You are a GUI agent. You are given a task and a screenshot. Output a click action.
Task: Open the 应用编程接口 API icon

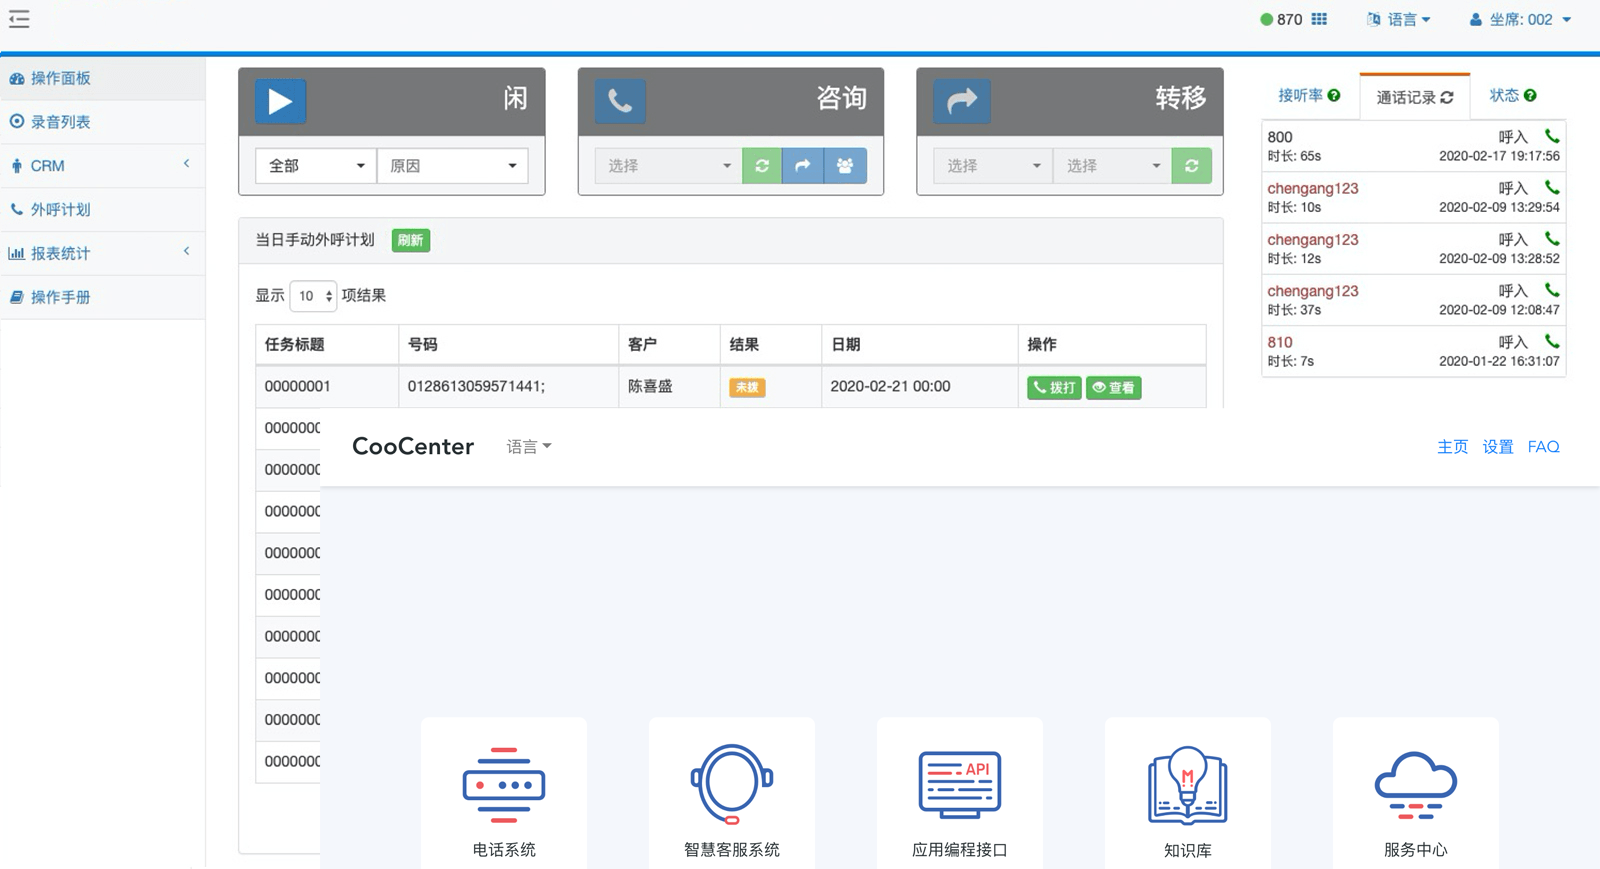(x=959, y=784)
